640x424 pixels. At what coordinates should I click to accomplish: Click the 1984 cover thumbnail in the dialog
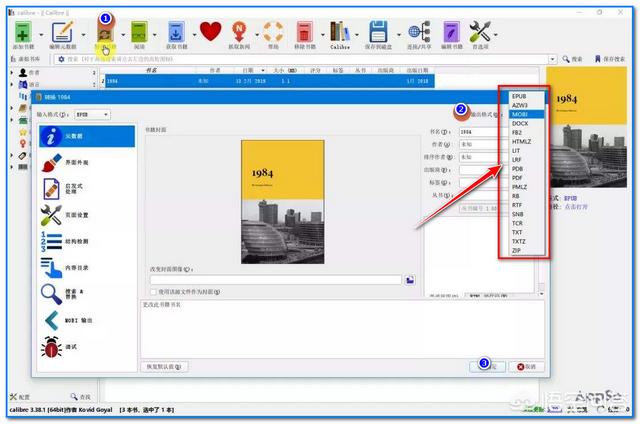282,202
